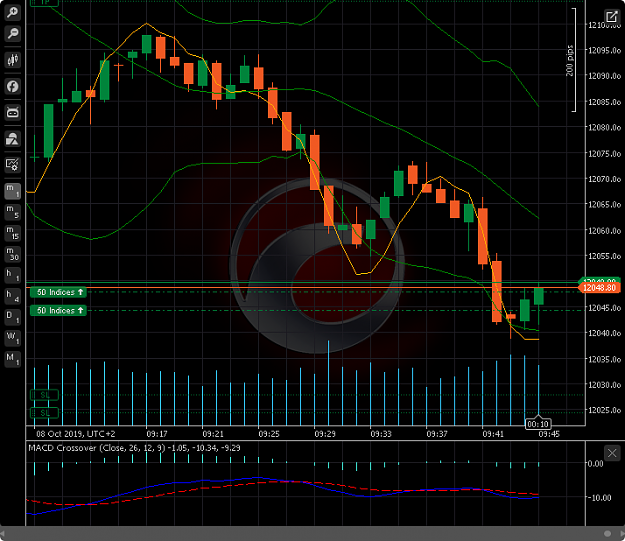Detach the chart with the pop-out icon
625x541 pixels.
(611, 17)
